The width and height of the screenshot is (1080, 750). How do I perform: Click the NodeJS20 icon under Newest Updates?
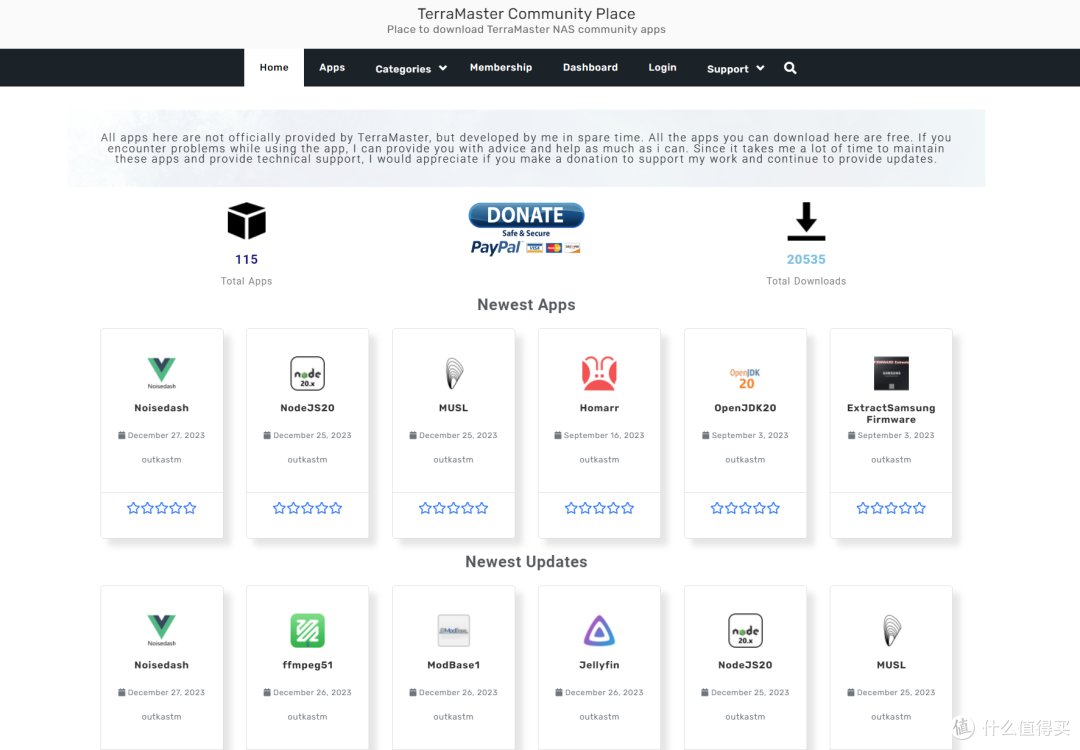point(745,630)
